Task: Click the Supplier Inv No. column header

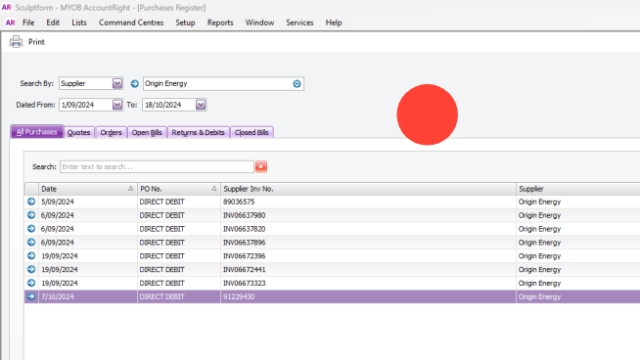Action: click(x=368, y=189)
